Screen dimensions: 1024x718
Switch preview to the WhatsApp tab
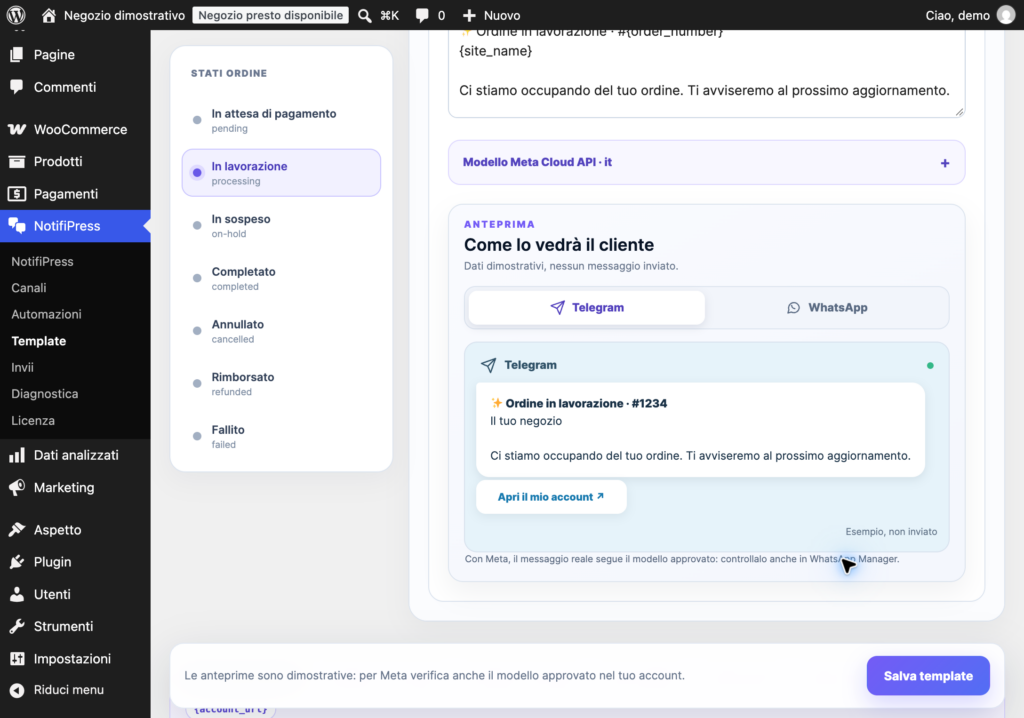point(827,308)
